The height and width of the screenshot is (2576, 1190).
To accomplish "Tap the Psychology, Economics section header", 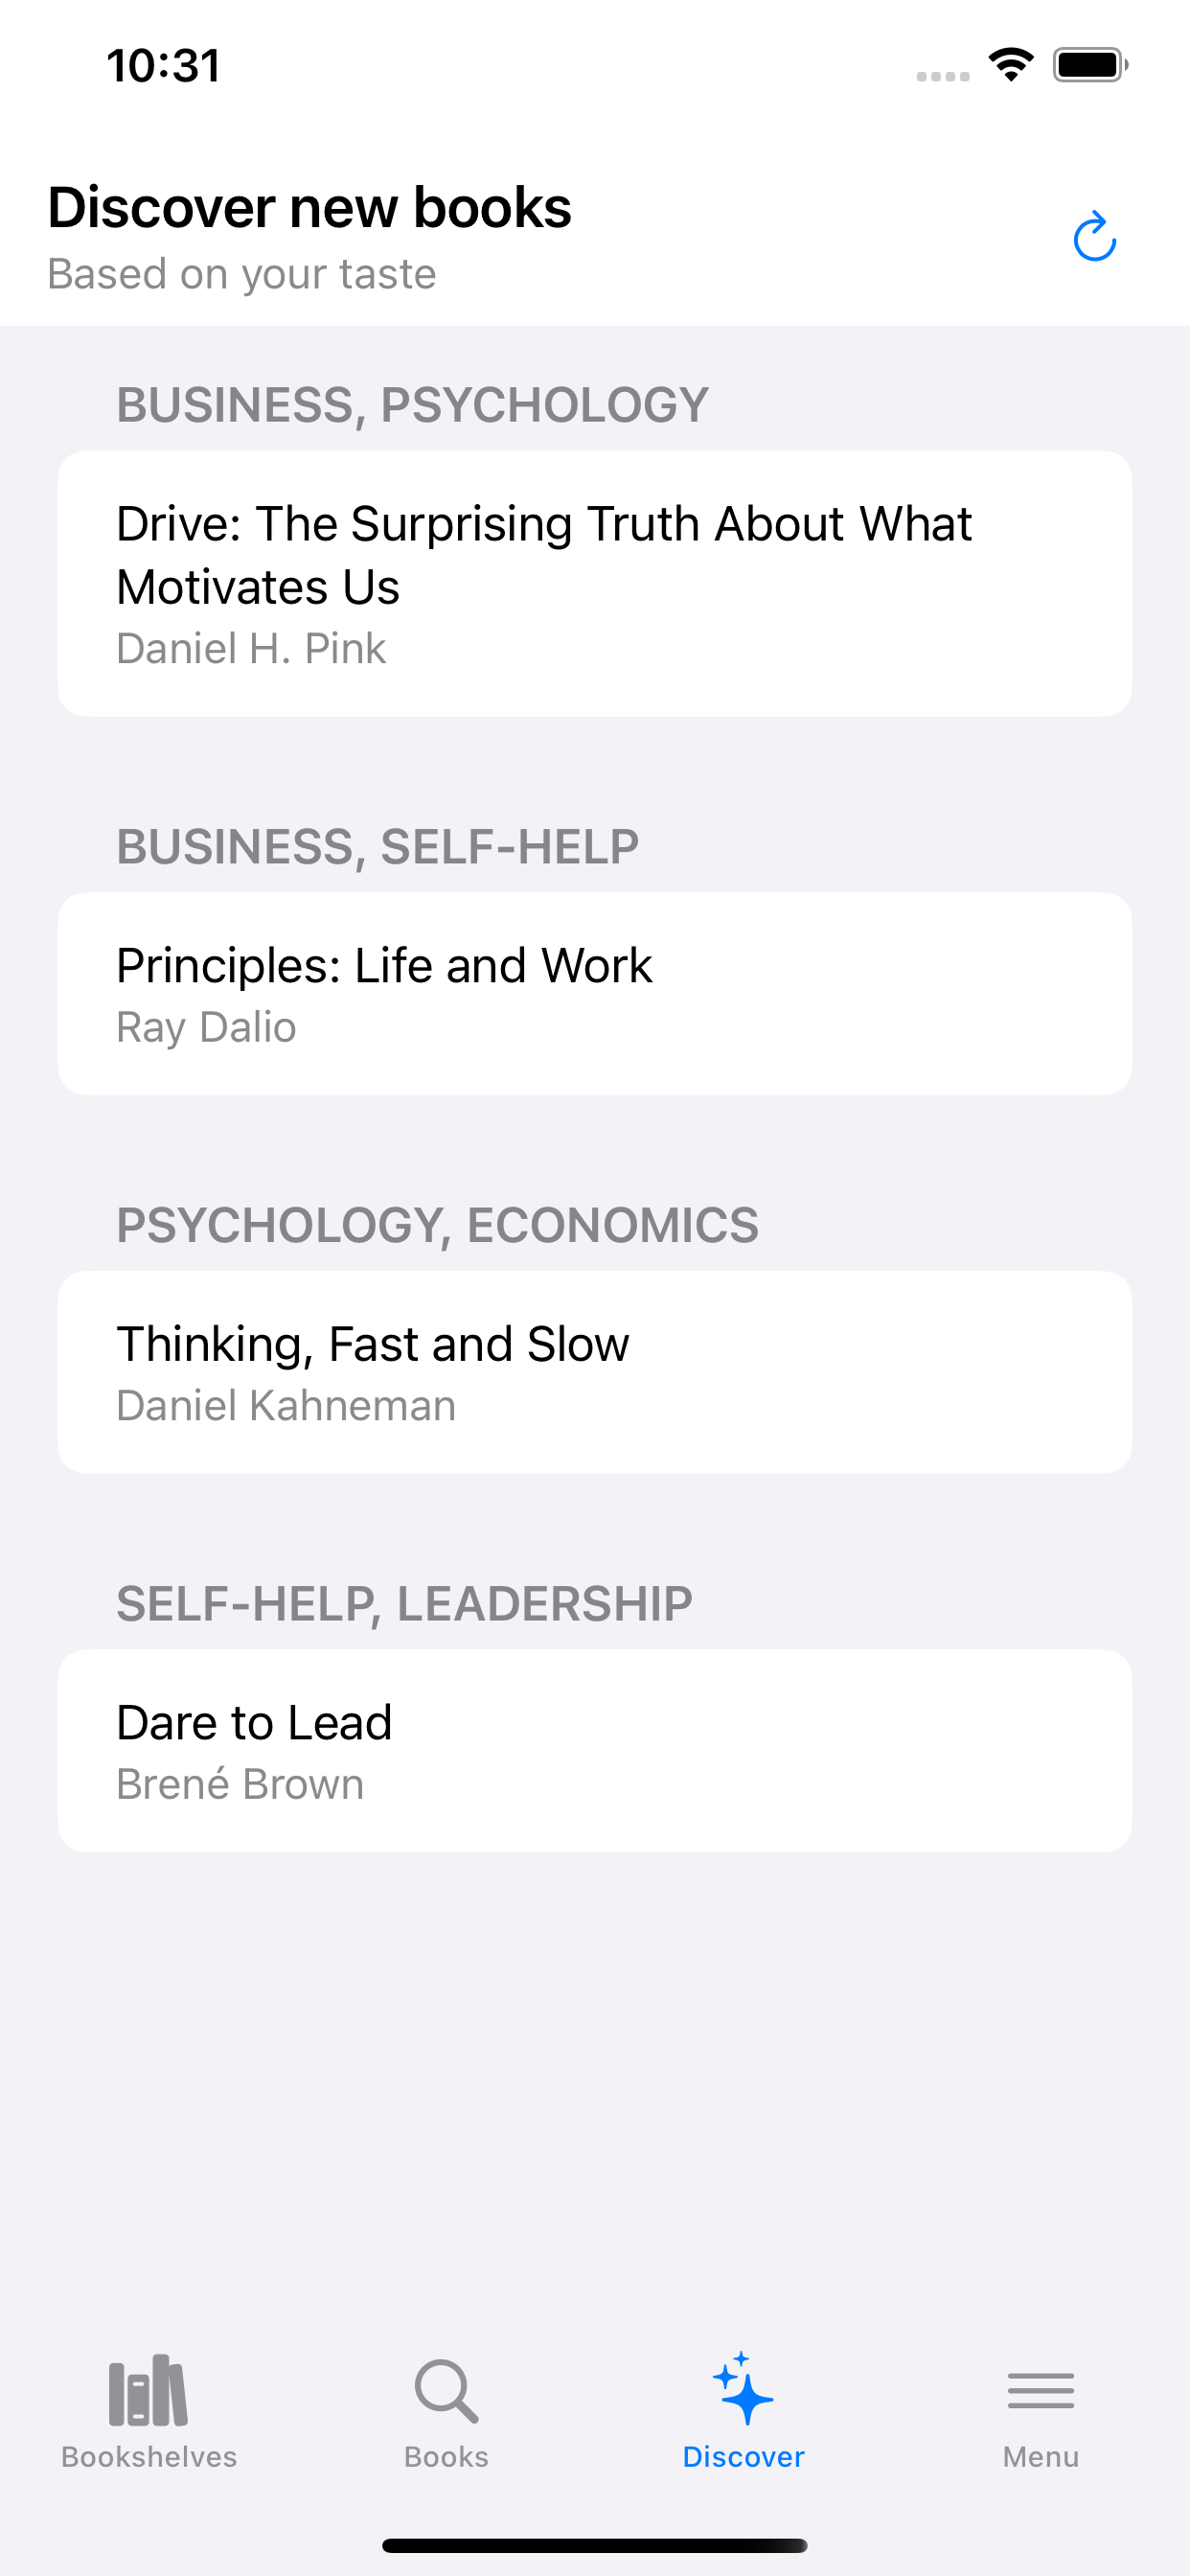I will coord(437,1225).
